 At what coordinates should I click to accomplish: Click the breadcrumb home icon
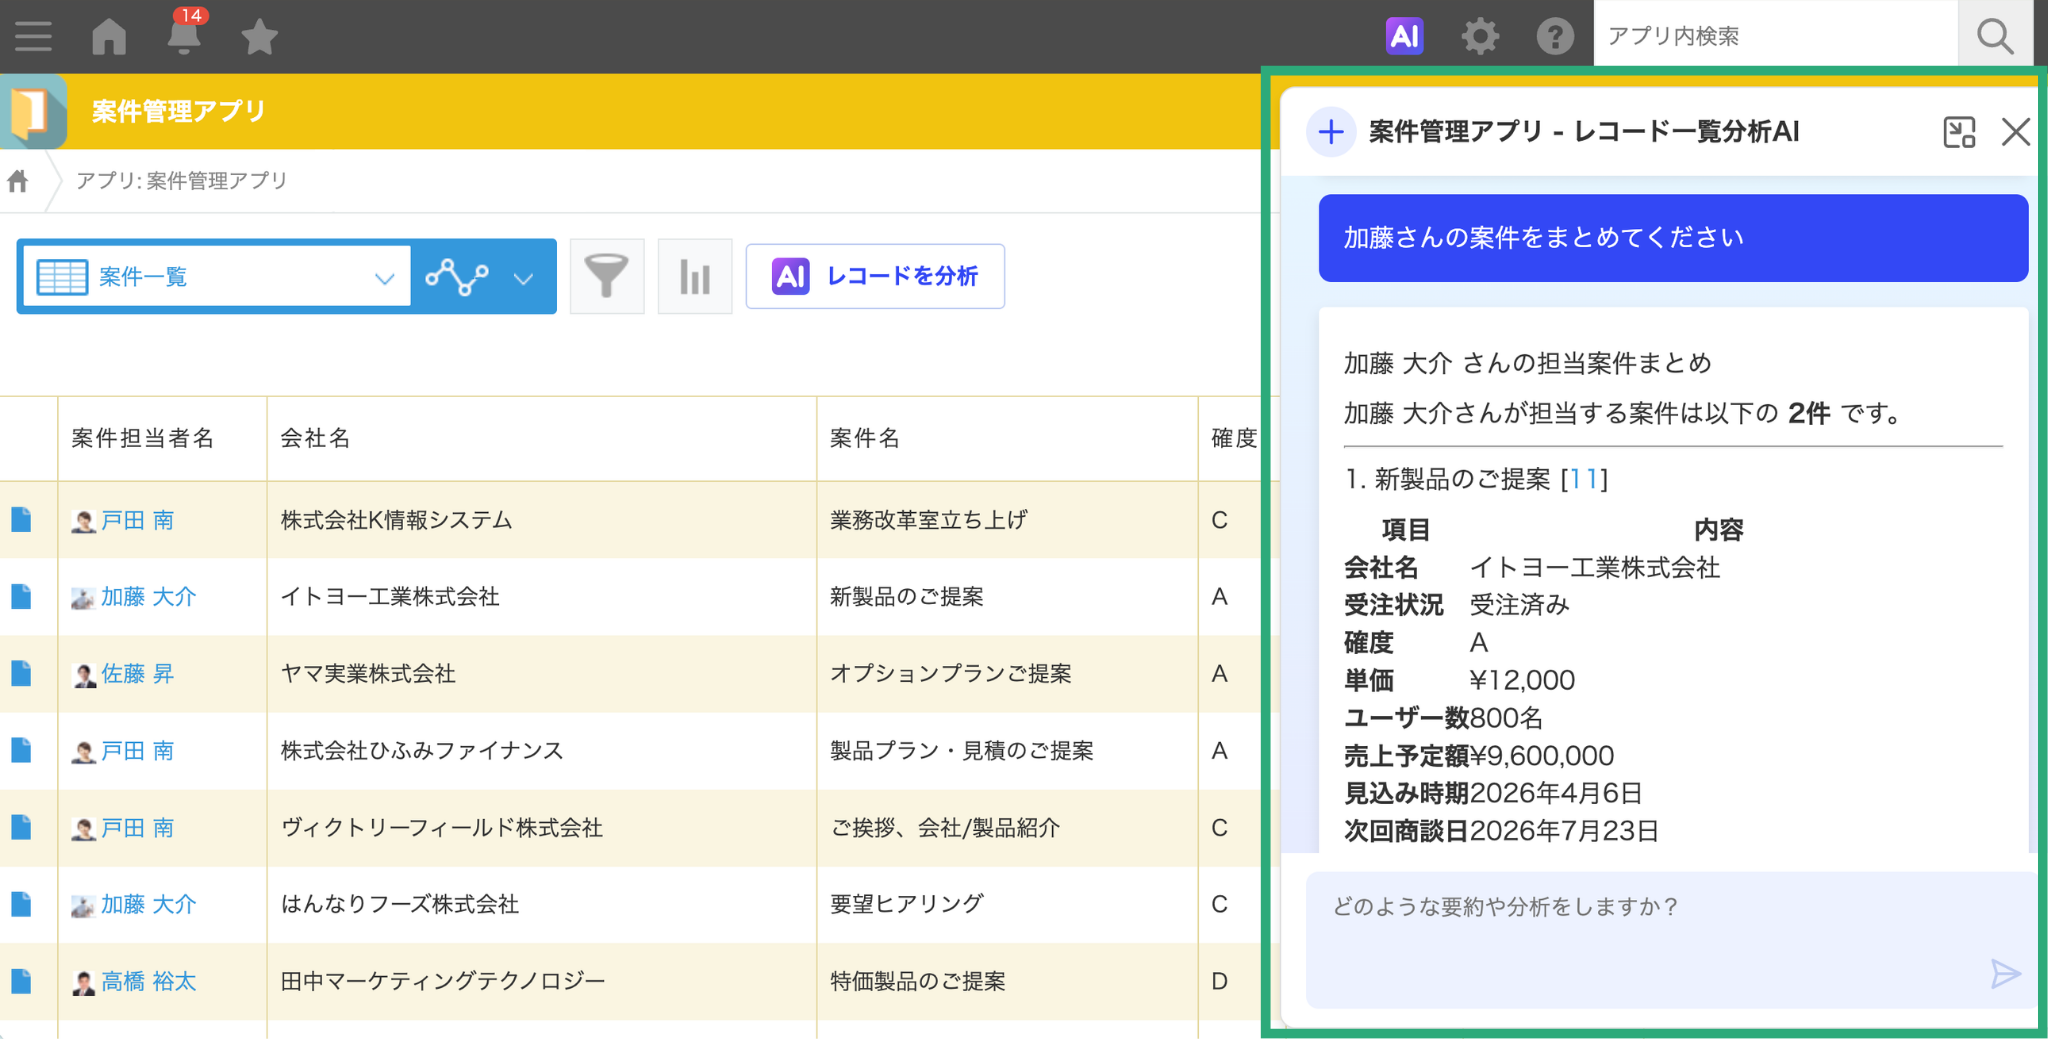(18, 181)
